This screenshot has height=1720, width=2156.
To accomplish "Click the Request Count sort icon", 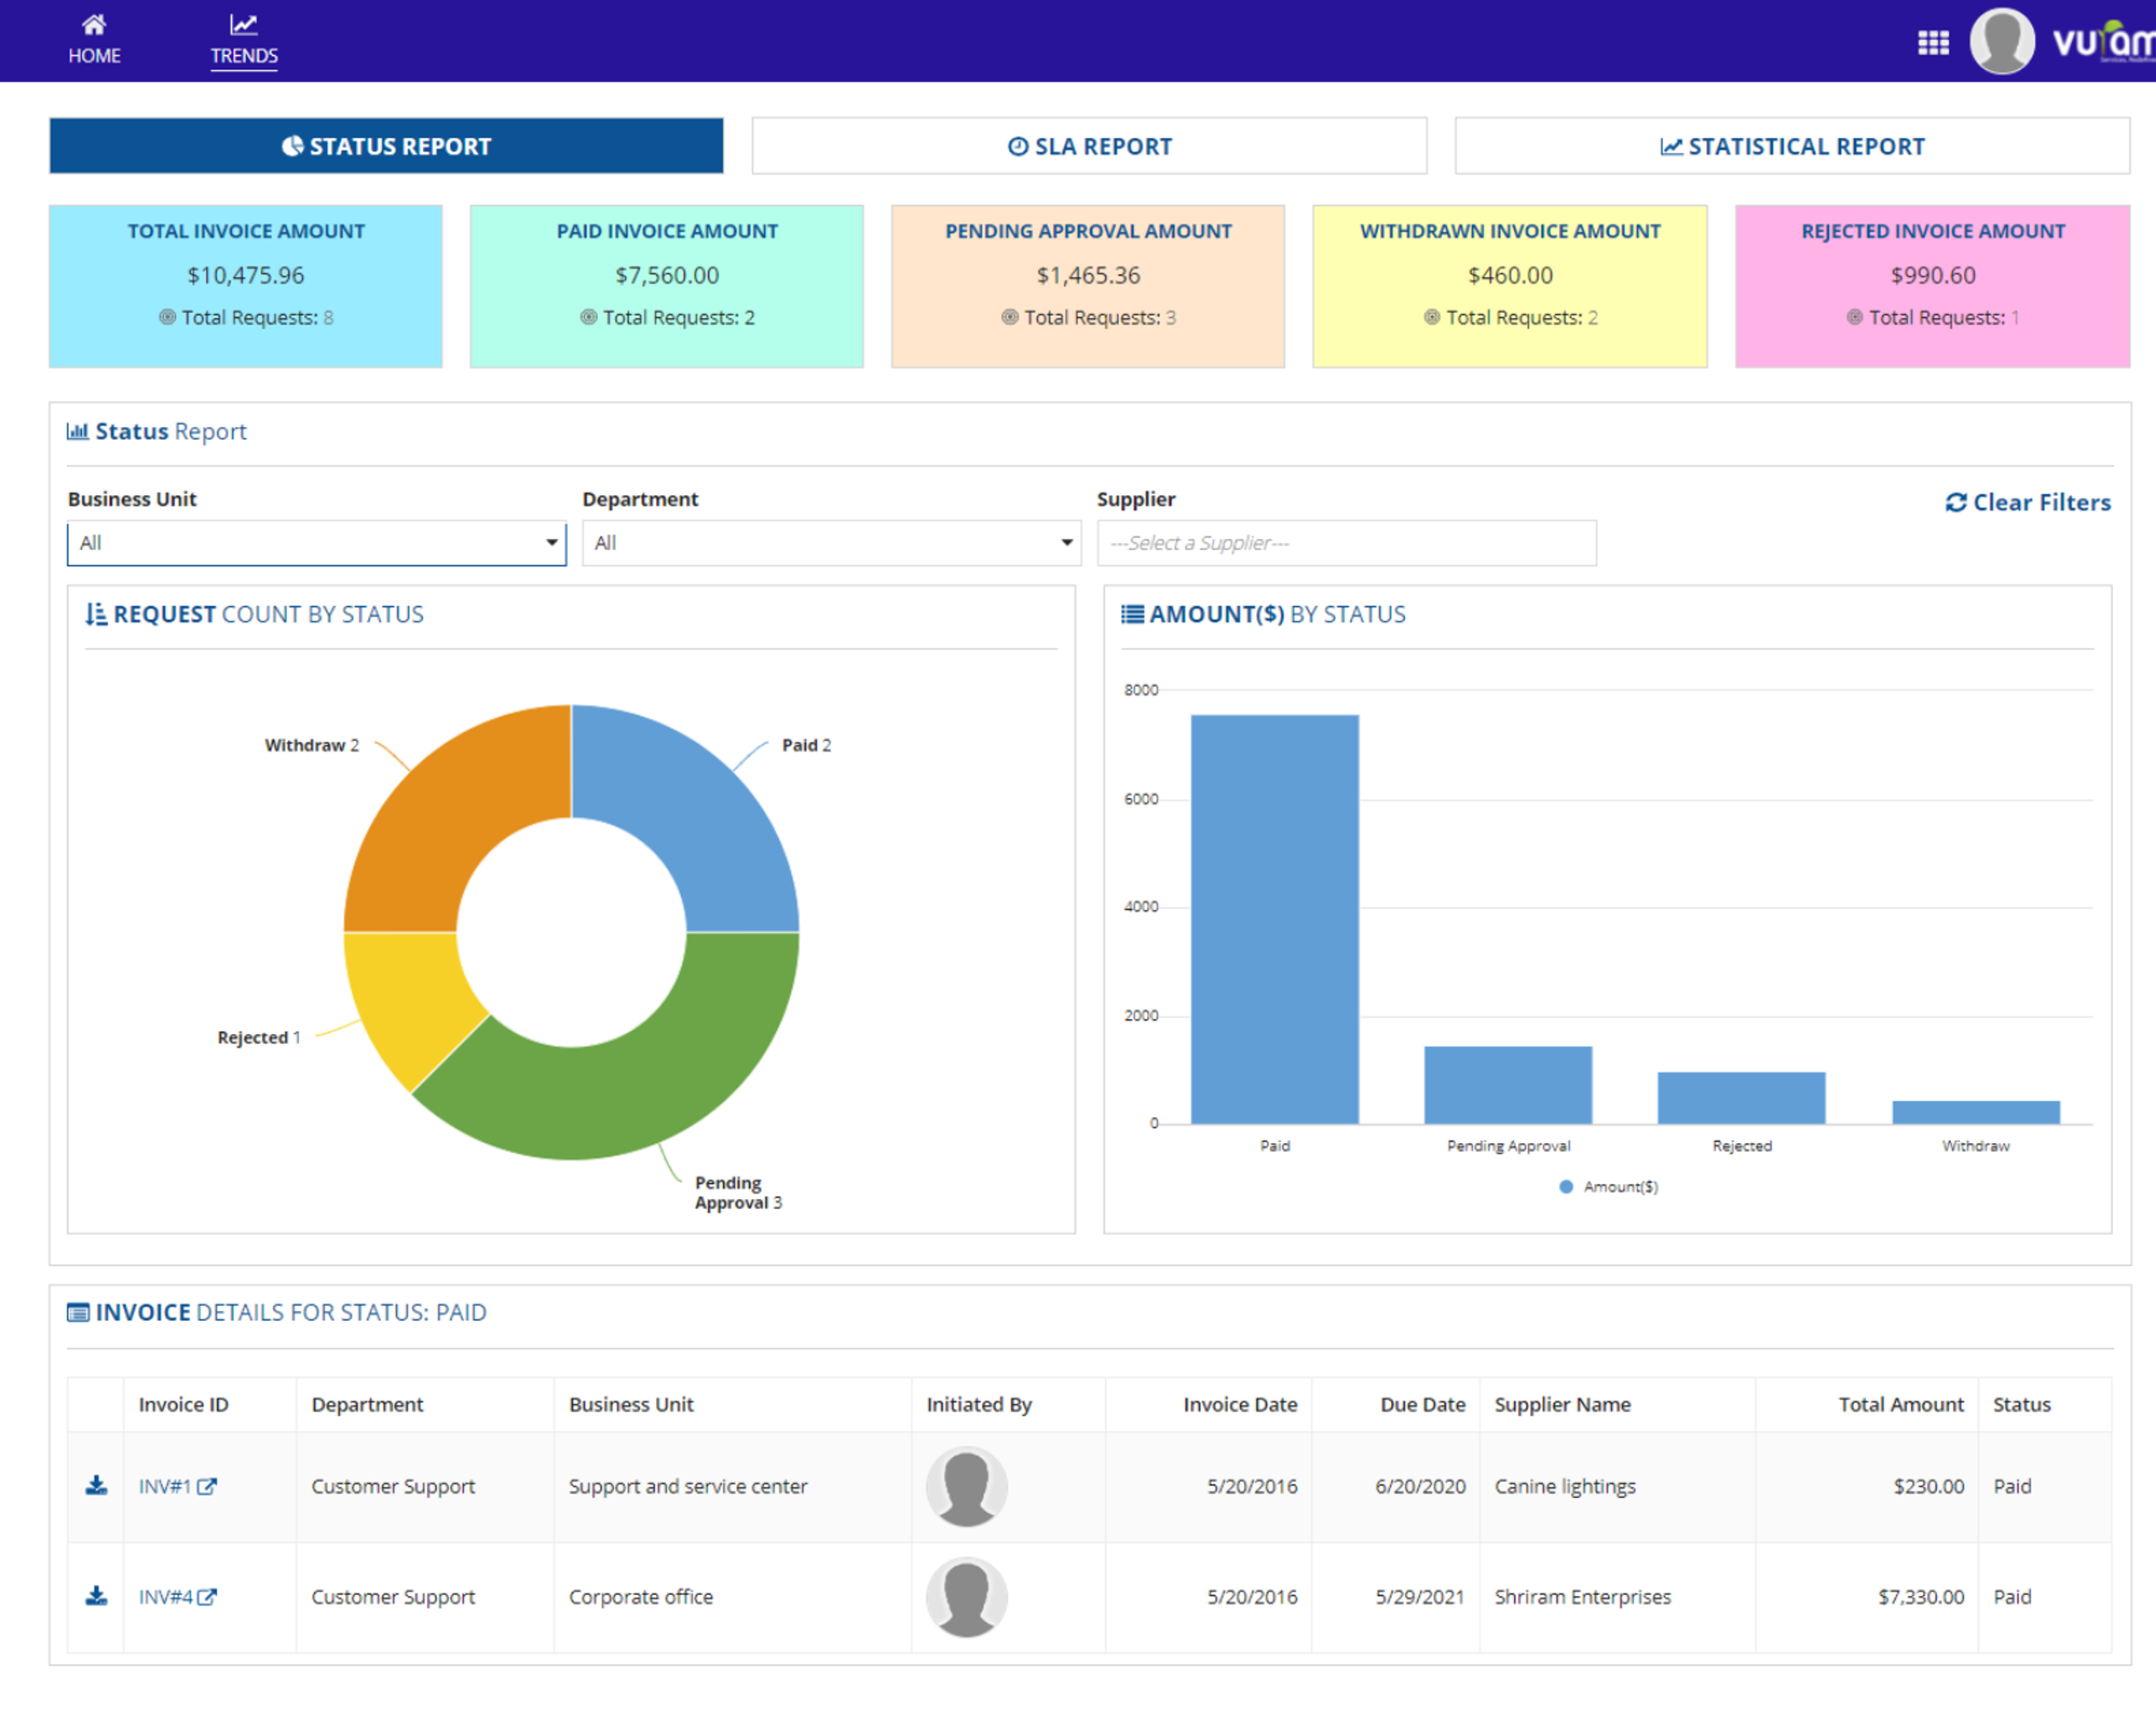I will 96,614.
